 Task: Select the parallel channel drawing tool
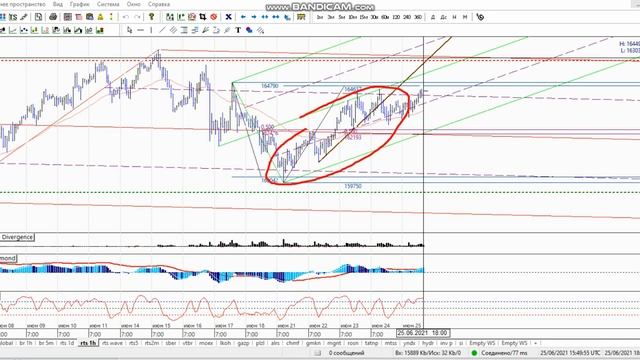[173, 30]
